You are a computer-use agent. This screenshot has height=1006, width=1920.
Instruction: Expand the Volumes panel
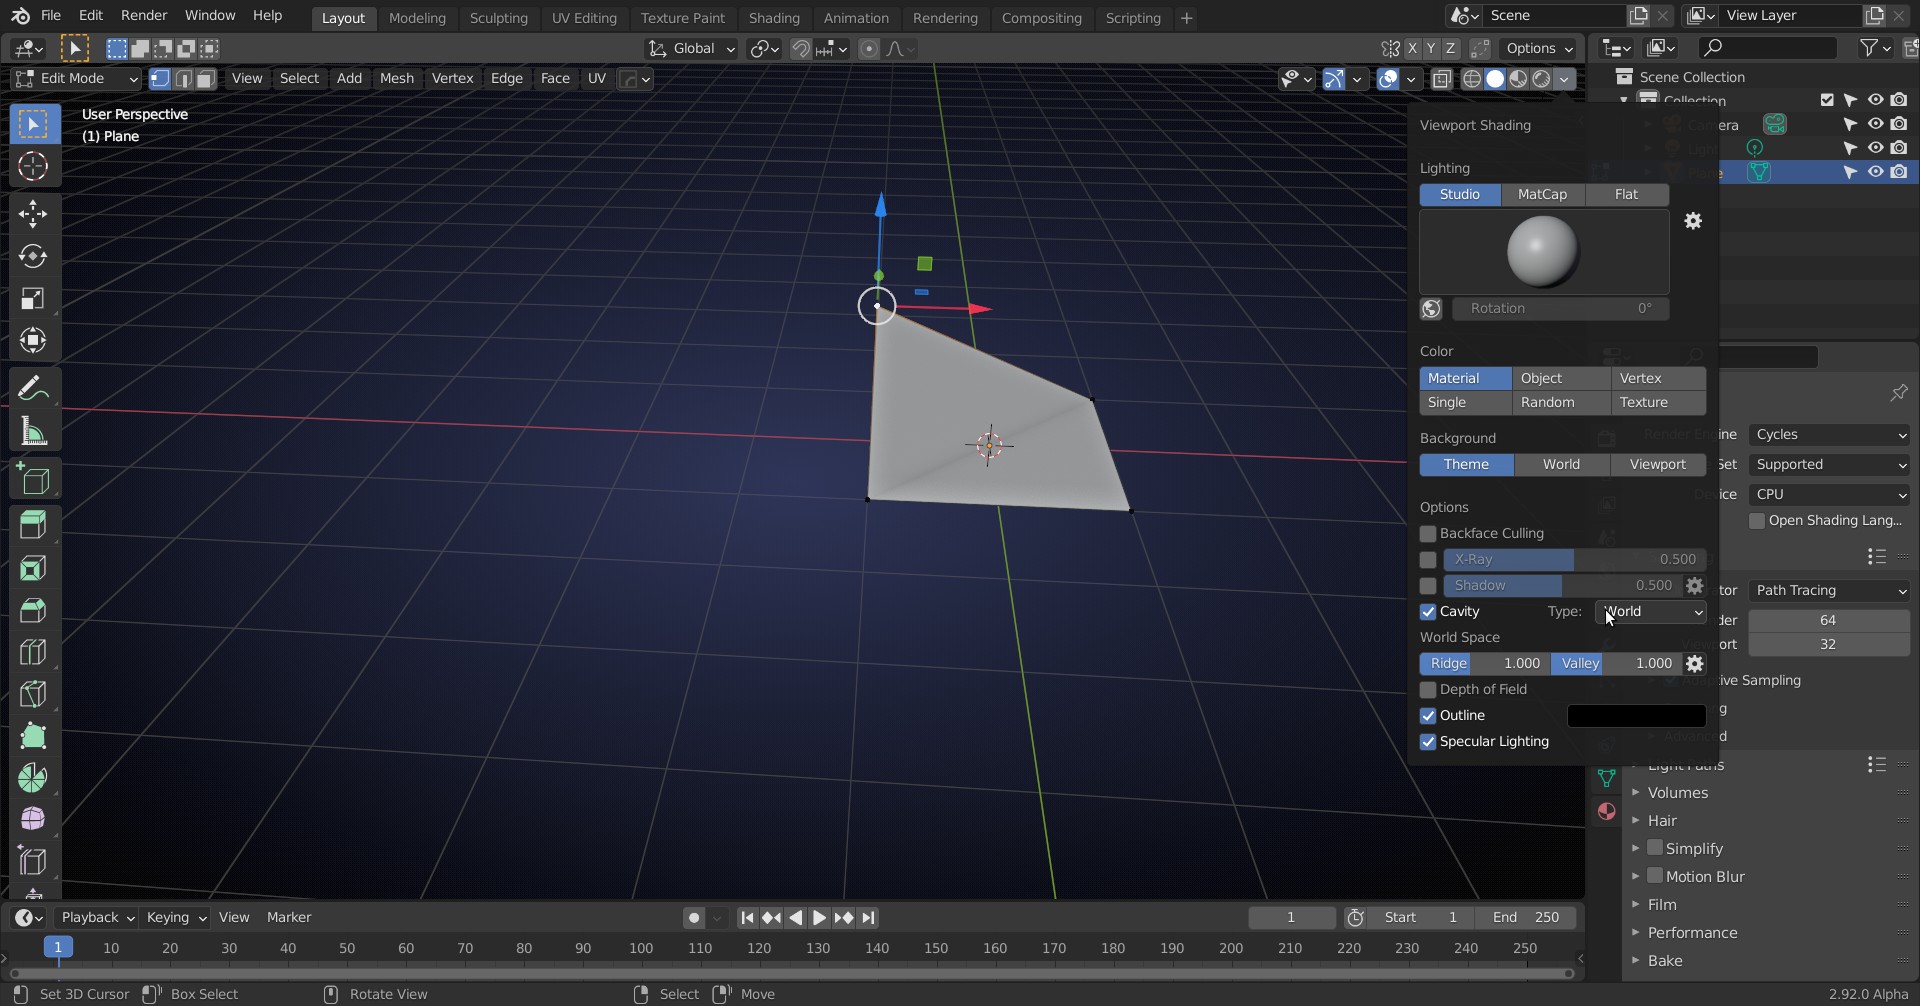(x=1677, y=793)
